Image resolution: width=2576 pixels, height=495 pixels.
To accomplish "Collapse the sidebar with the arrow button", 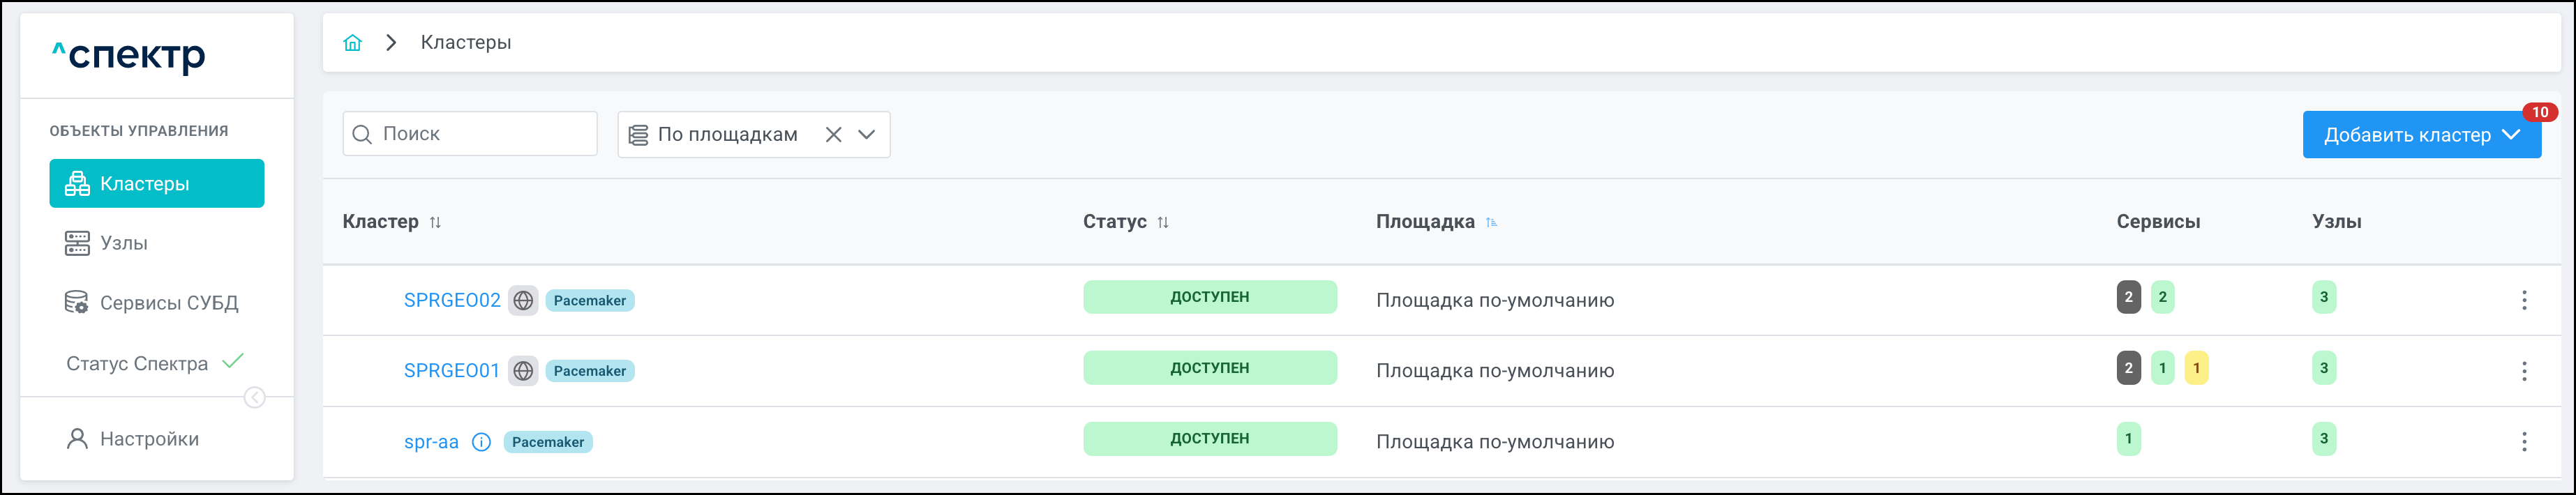I will [x=255, y=398].
